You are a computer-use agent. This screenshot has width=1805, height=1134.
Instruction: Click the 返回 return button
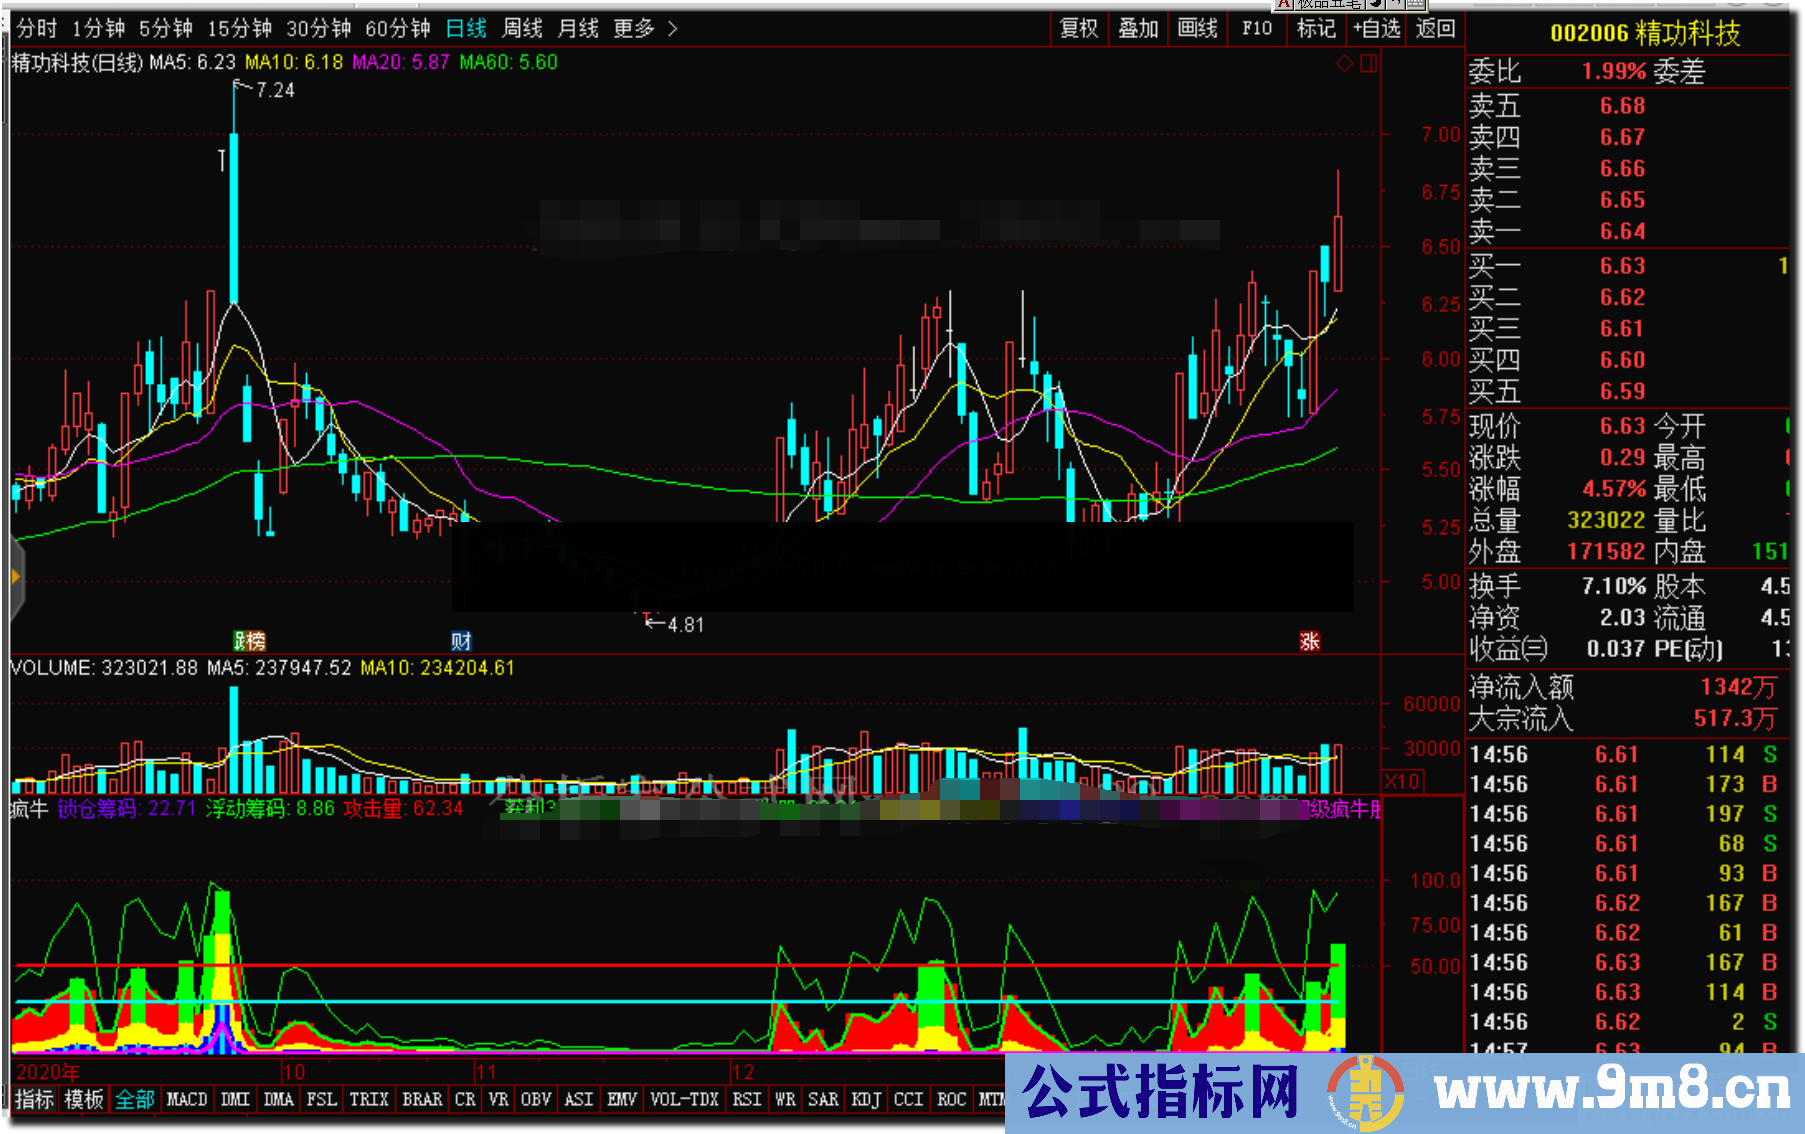(1434, 29)
